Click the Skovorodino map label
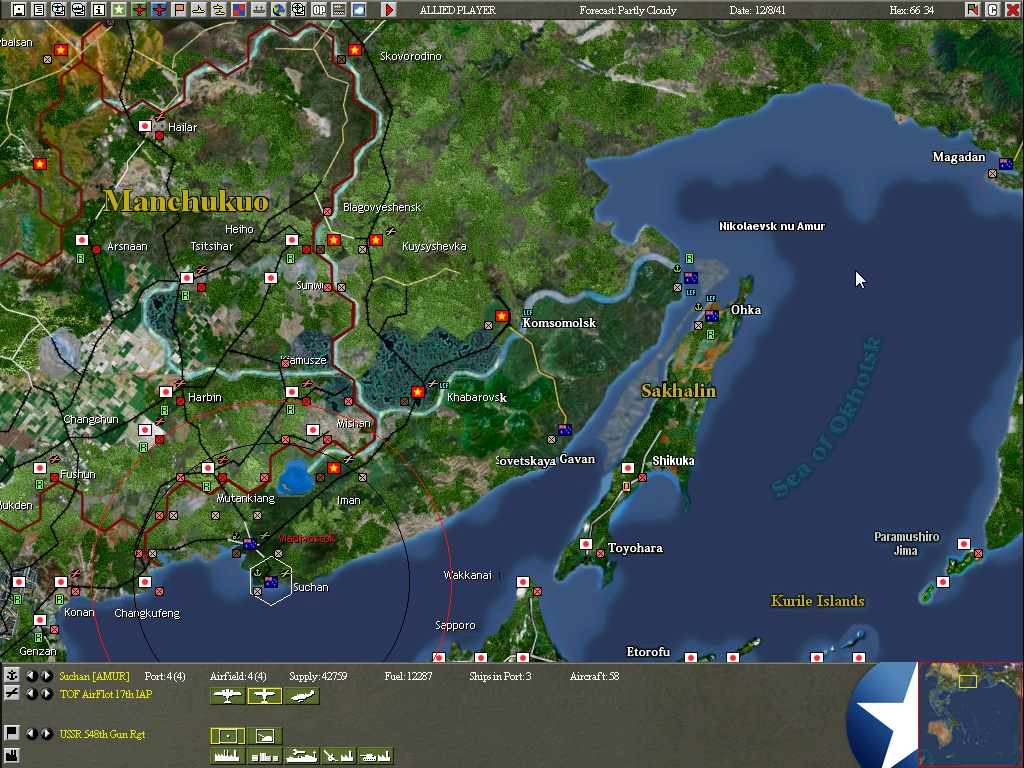This screenshot has height=768, width=1024. [x=411, y=56]
